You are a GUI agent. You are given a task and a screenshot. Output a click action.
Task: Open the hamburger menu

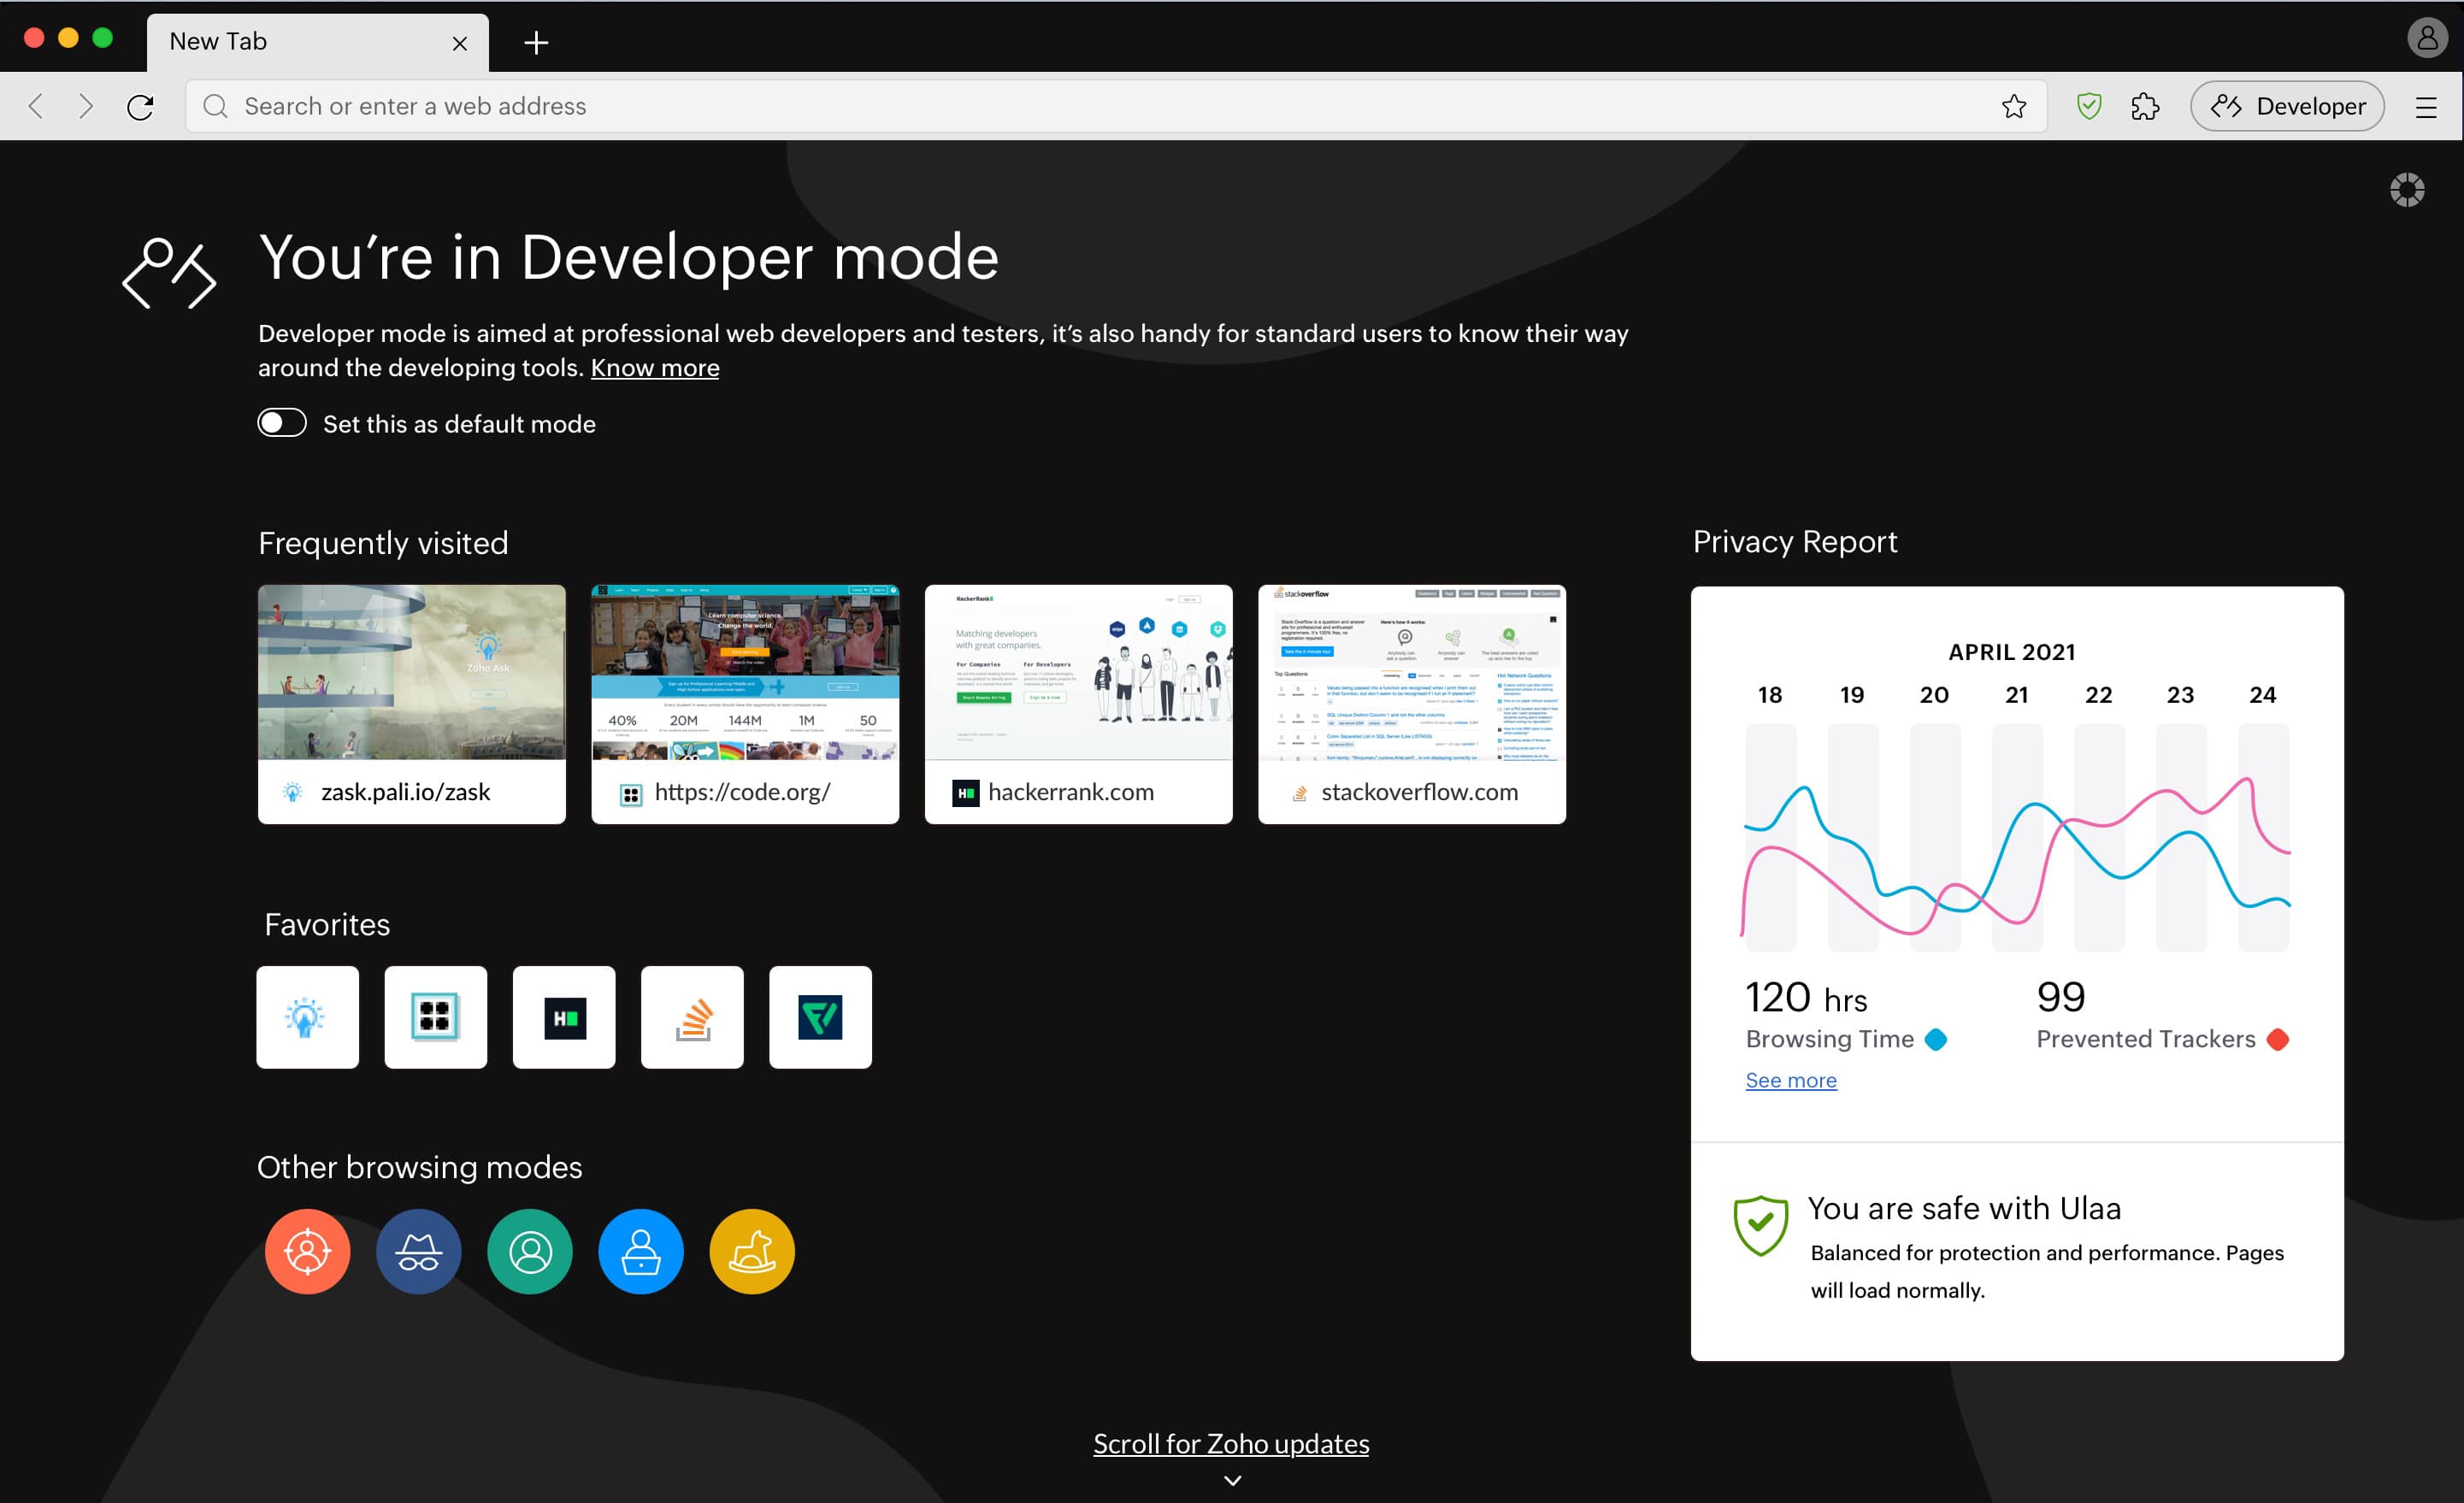tap(2427, 107)
